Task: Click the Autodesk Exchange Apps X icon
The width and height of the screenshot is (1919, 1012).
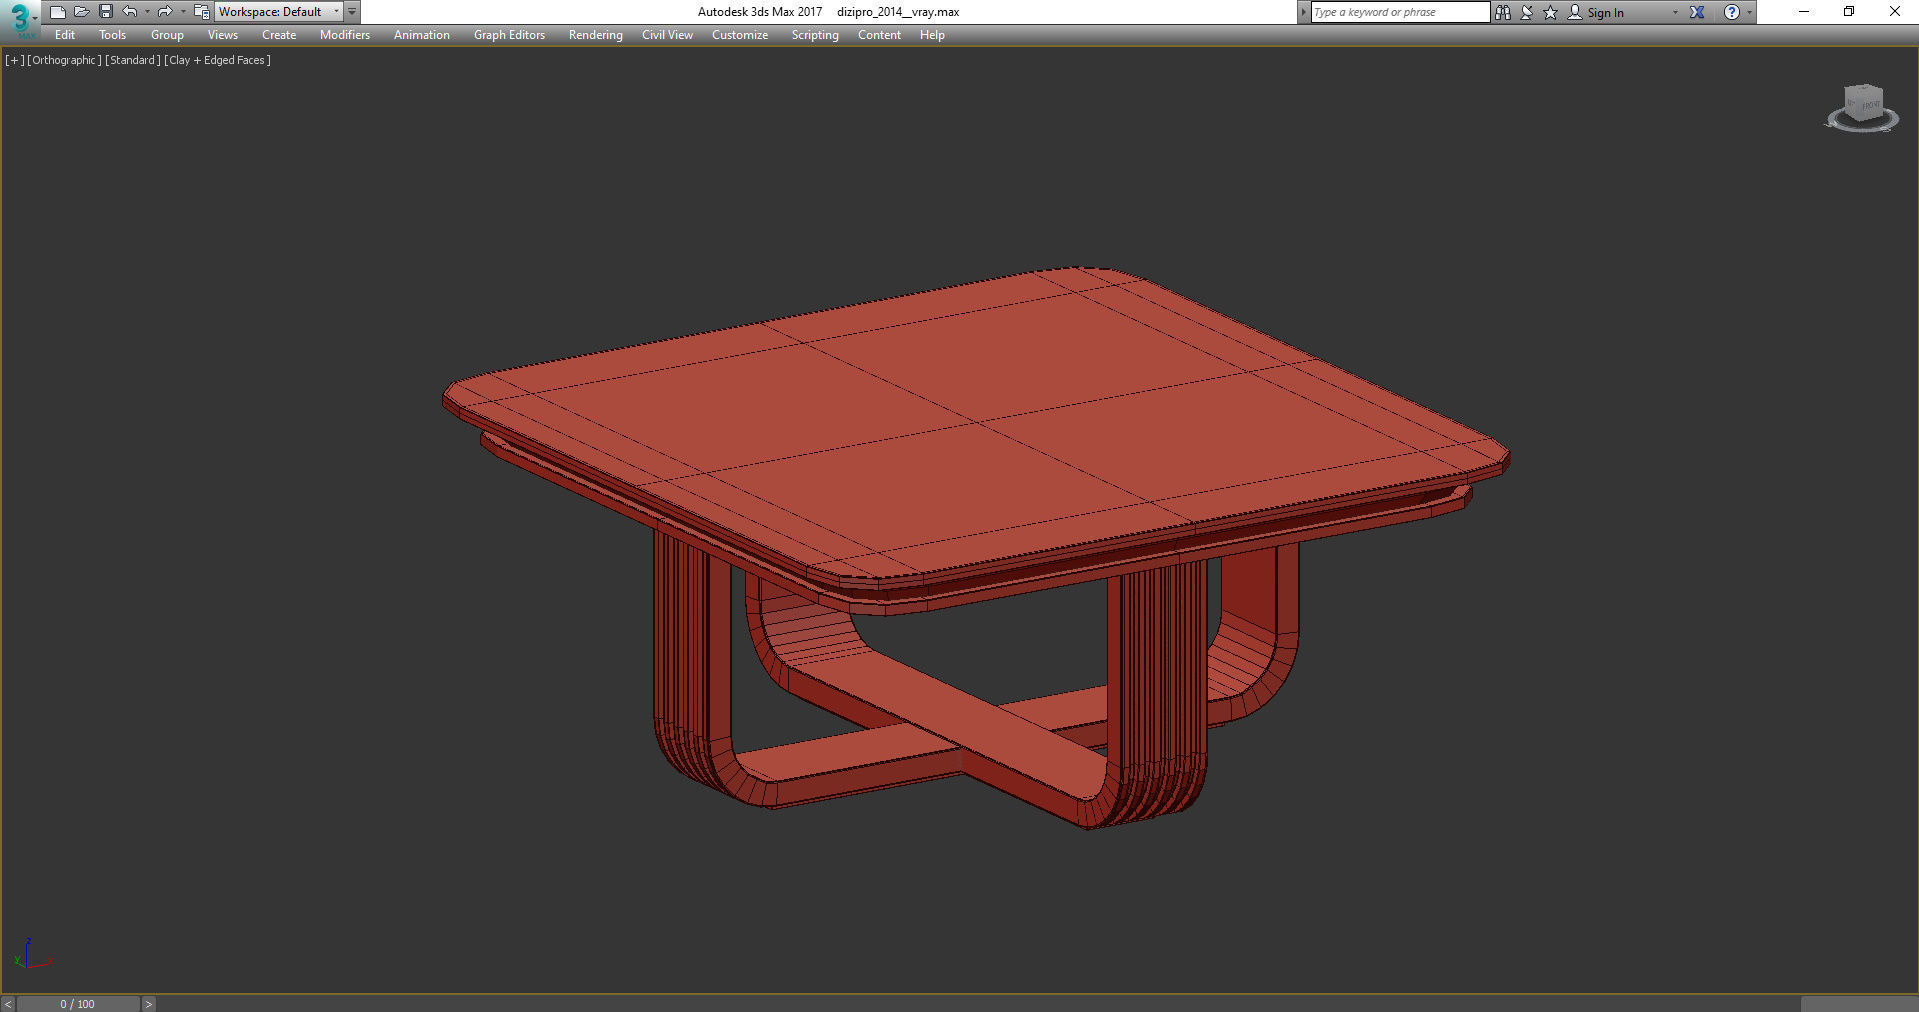Action: point(1697,12)
